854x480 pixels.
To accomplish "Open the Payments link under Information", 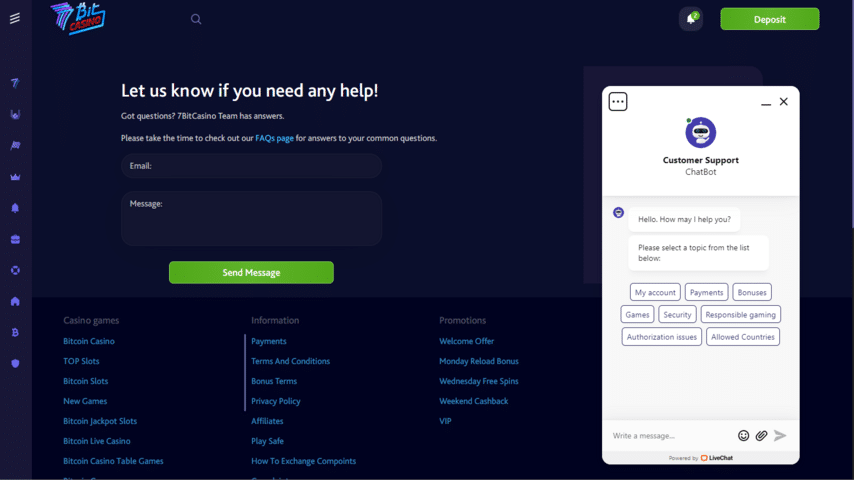I will (x=269, y=342).
